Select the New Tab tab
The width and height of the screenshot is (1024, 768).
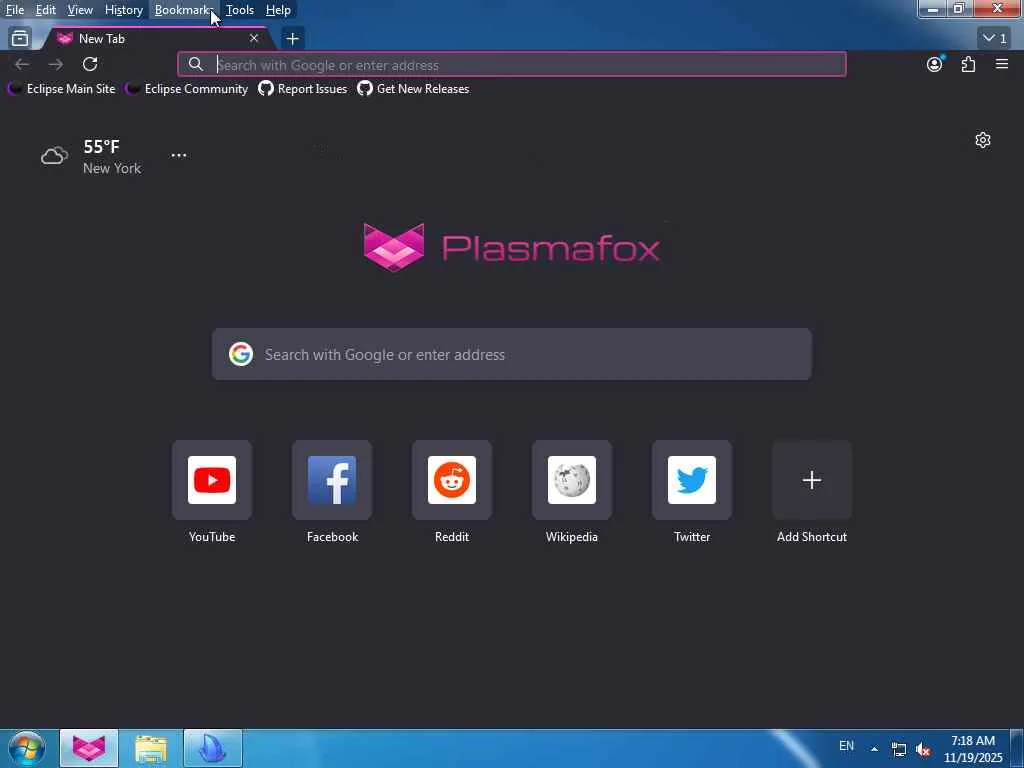(157, 39)
